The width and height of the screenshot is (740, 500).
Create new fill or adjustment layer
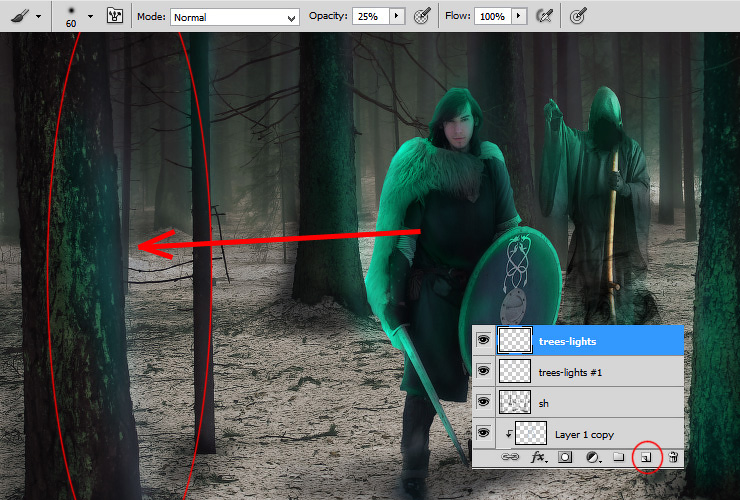(593, 457)
